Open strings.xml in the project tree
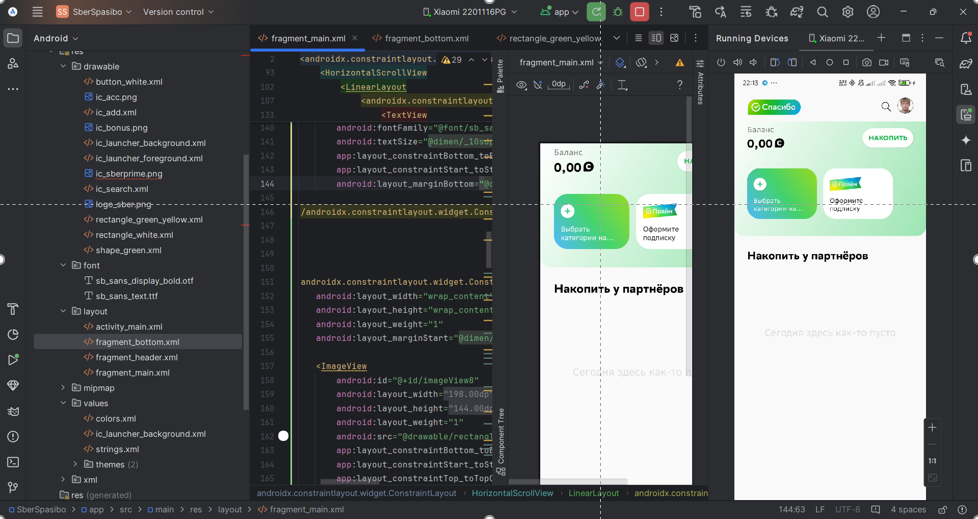Screen dimensions: 978x519 [117, 449]
